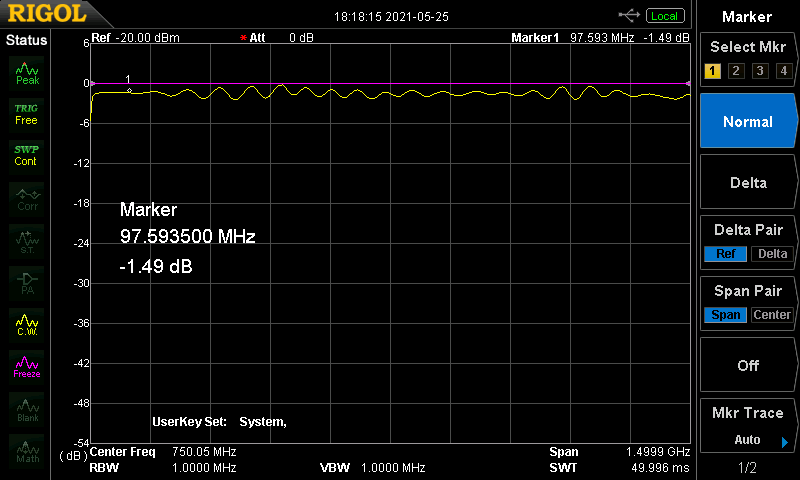Click the SWP Cont sweep icon
Viewport: 800px width, 480px height.
(27, 156)
